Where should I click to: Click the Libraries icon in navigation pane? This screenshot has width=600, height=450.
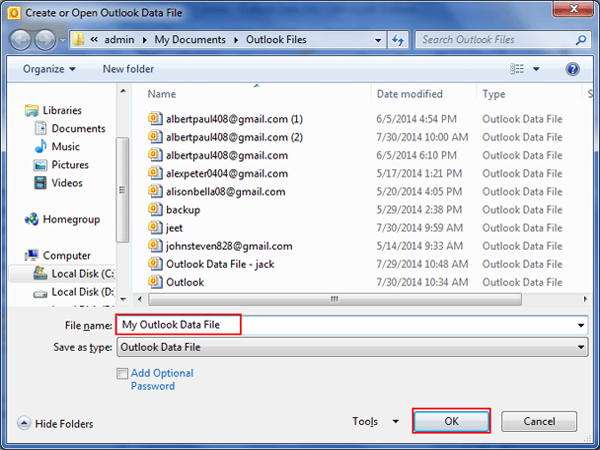(31, 111)
